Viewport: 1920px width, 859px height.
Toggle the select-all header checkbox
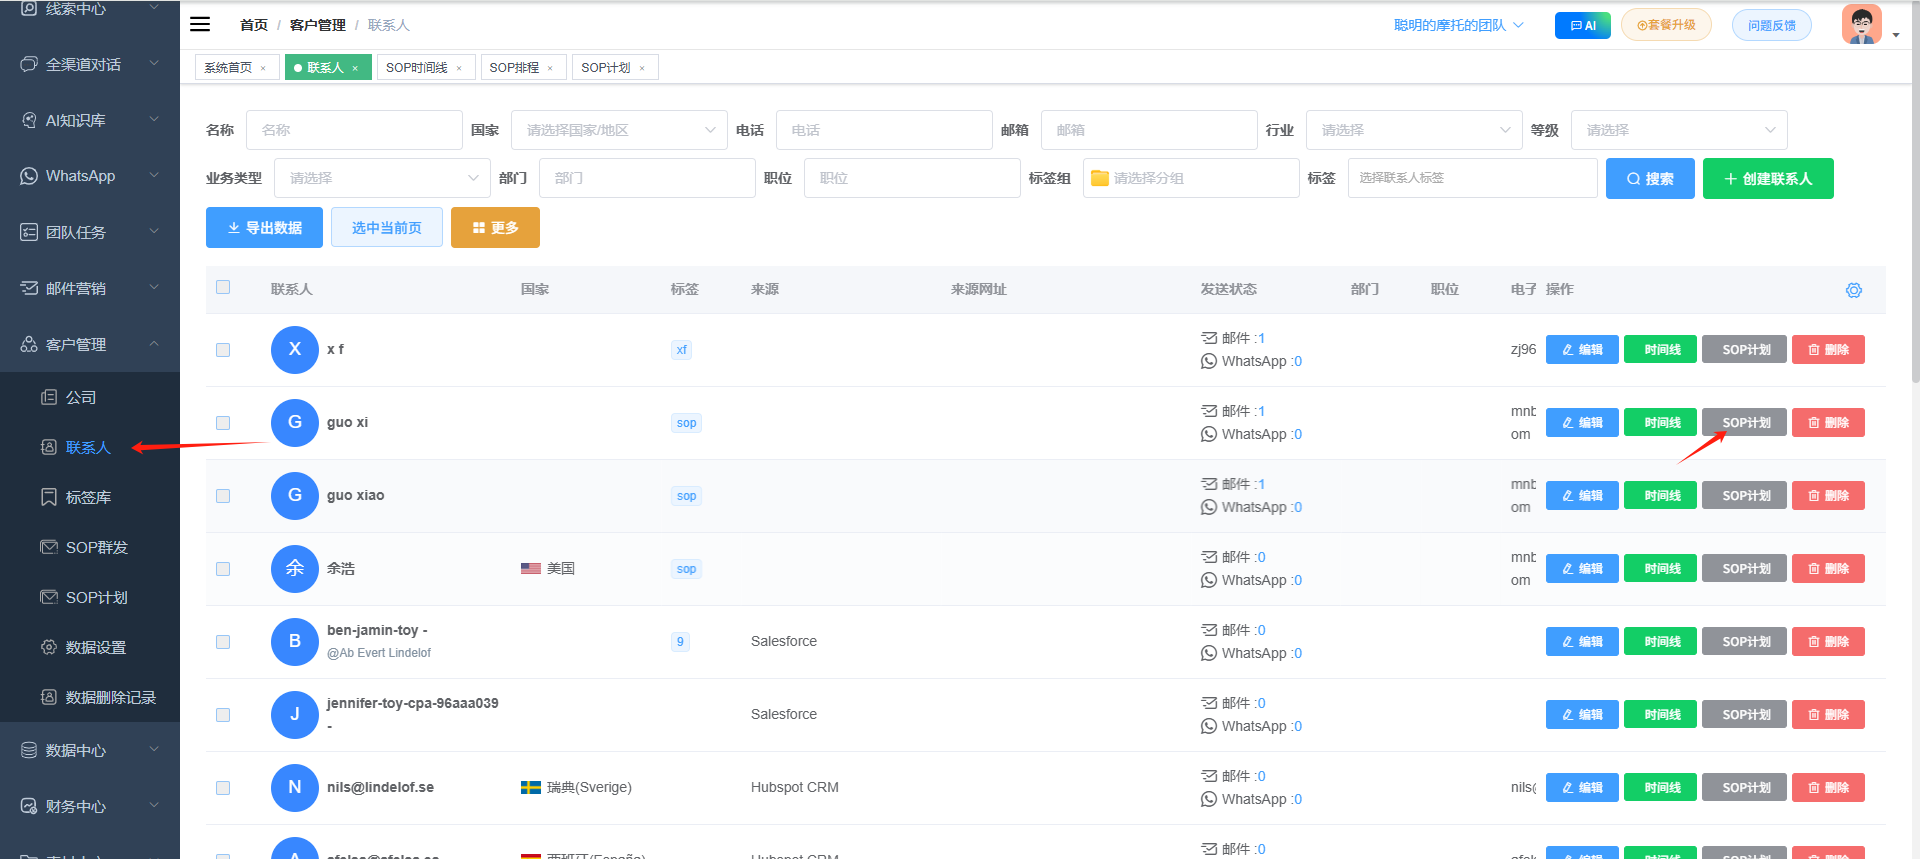(x=223, y=287)
